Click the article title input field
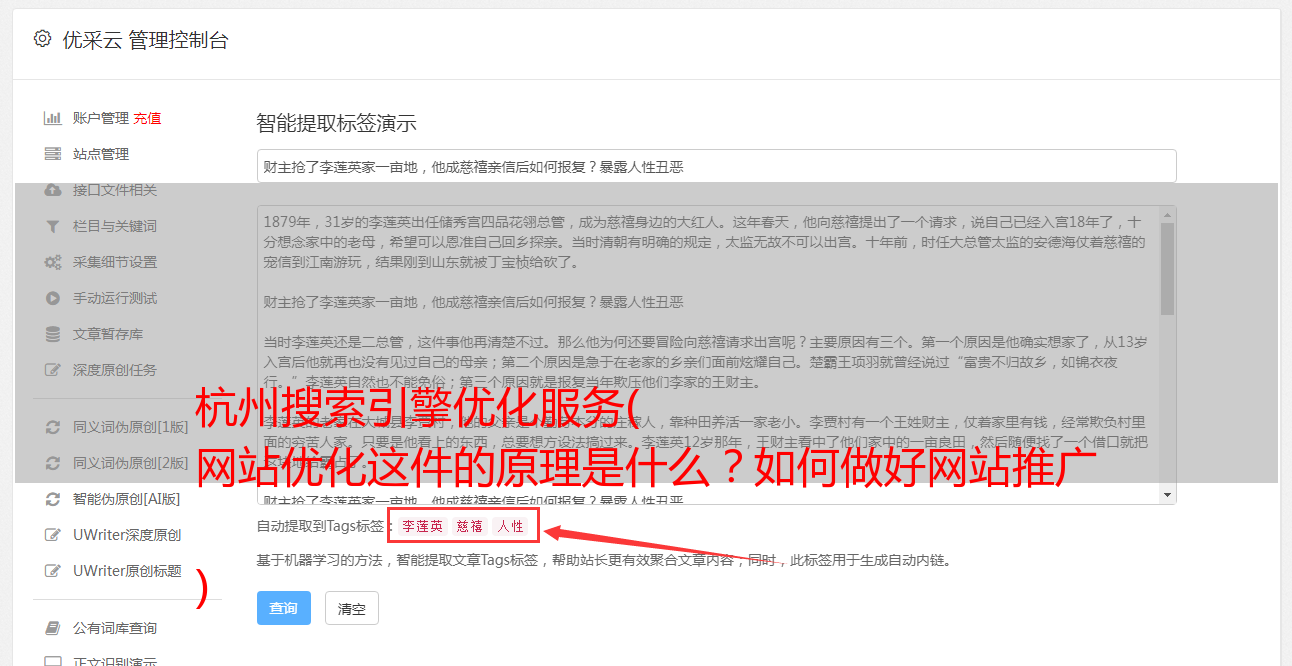 pos(716,167)
